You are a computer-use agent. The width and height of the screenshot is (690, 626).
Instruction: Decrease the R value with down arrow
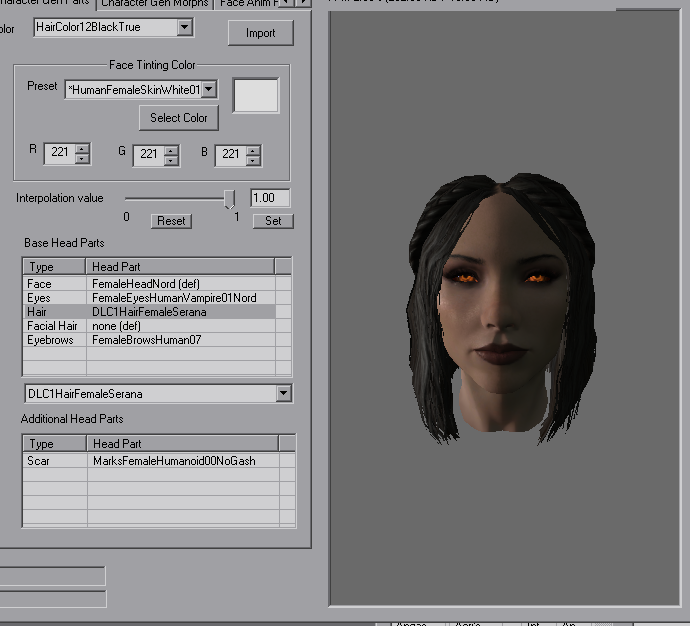coord(82,158)
